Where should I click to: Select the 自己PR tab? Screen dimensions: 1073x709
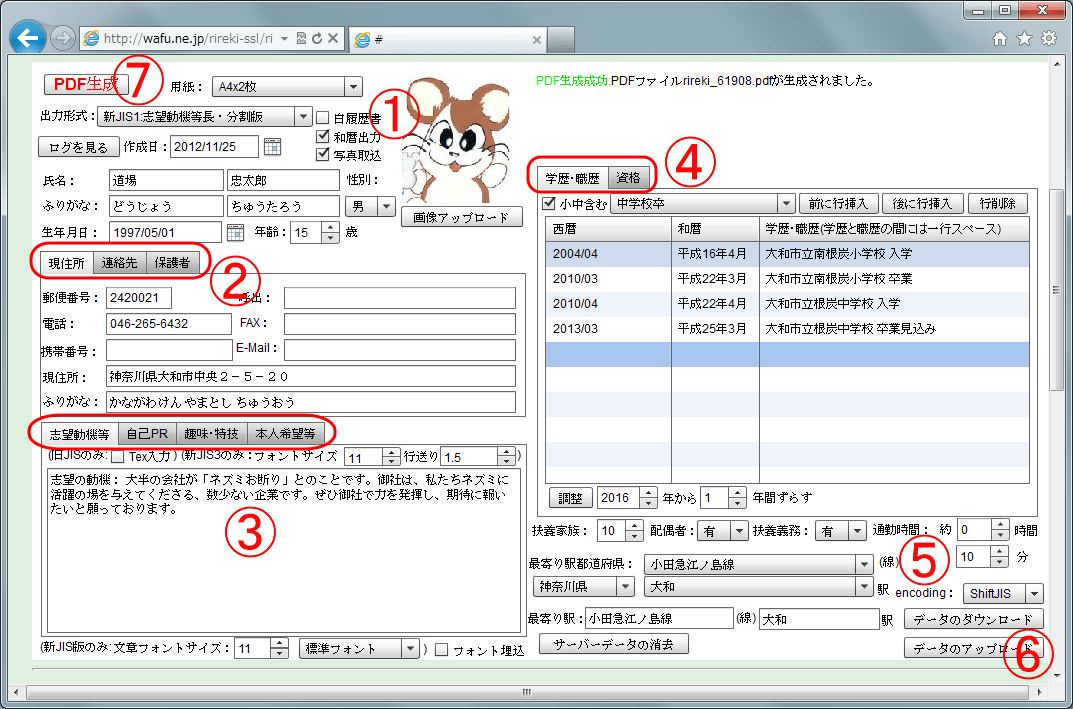click(x=146, y=433)
